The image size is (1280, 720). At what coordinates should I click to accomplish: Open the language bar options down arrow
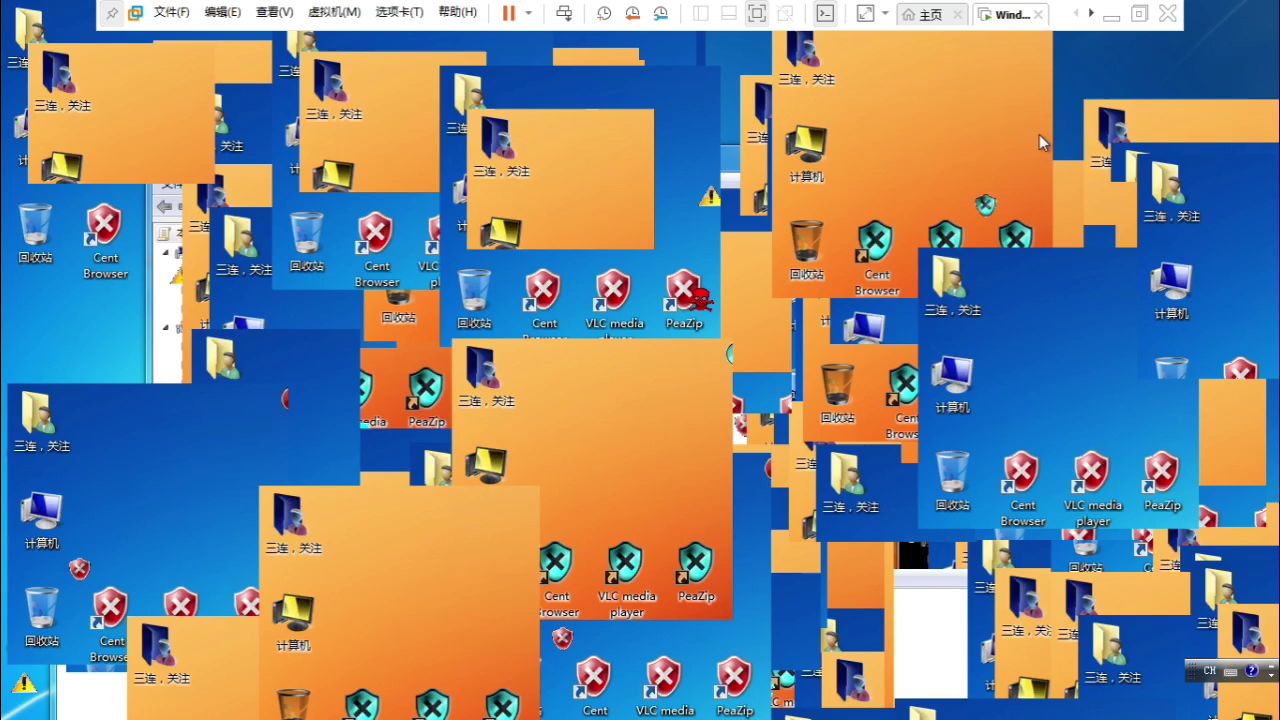click(x=1271, y=675)
